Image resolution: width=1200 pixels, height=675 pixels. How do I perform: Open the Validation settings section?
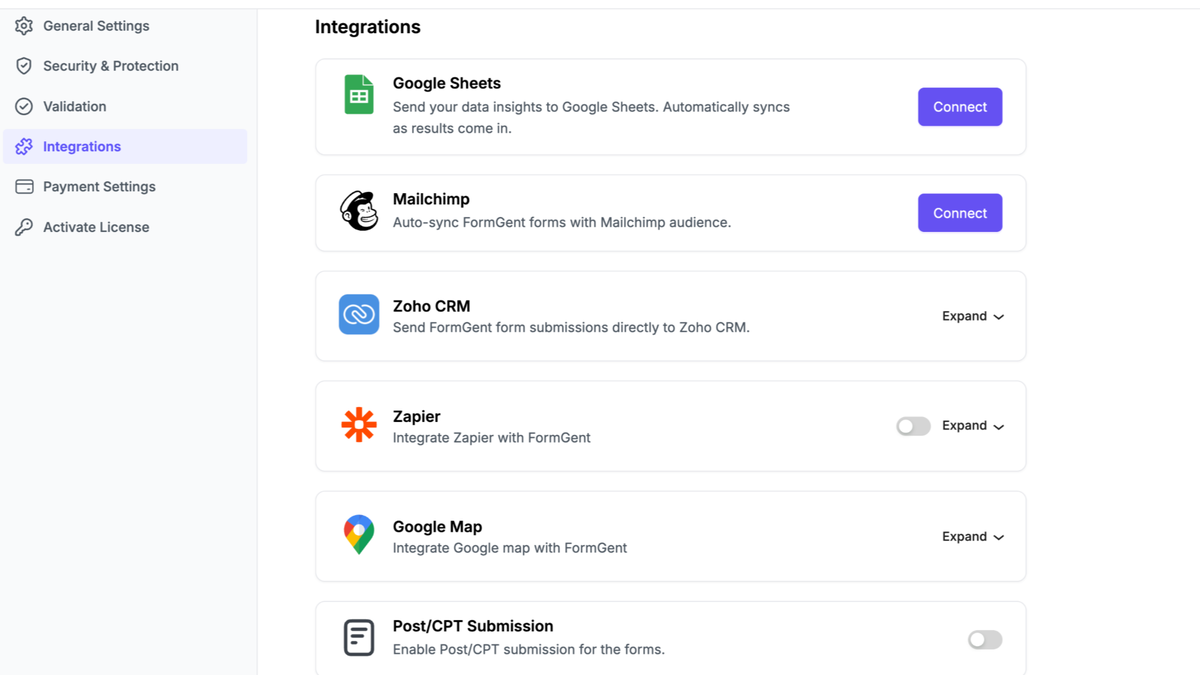(73, 106)
